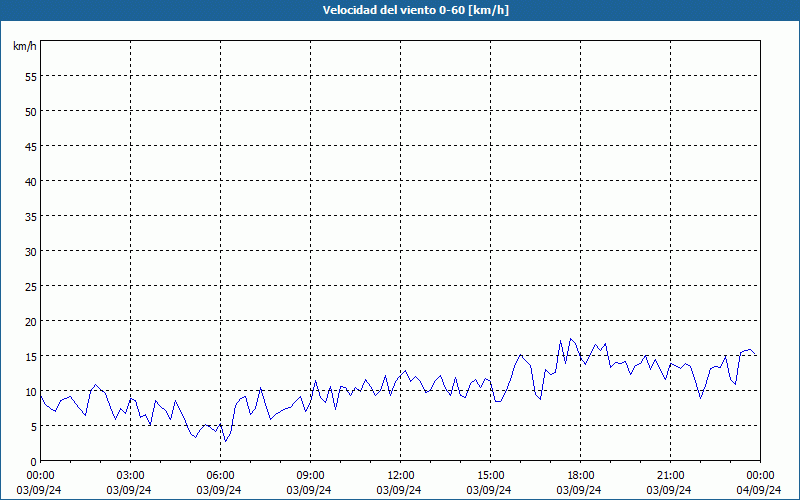Click the '03/09/24' date under 12:00
Image resolution: width=800 pixels, height=500 pixels.
click(399, 490)
